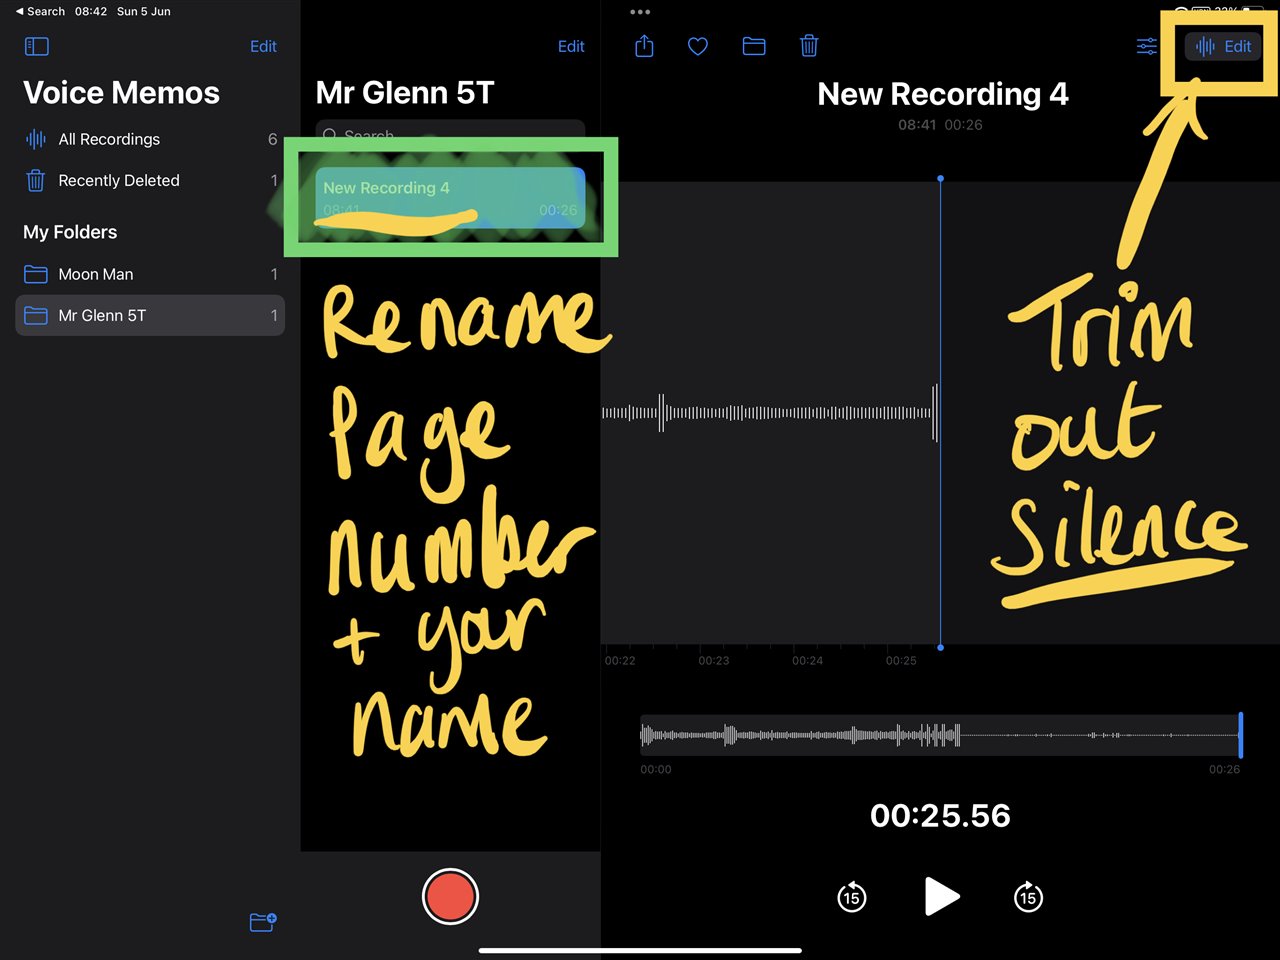Image resolution: width=1280 pixels, height=960 pixels.
Task: Tap the Recently Deleted trash icon
Action: [36, 180]
